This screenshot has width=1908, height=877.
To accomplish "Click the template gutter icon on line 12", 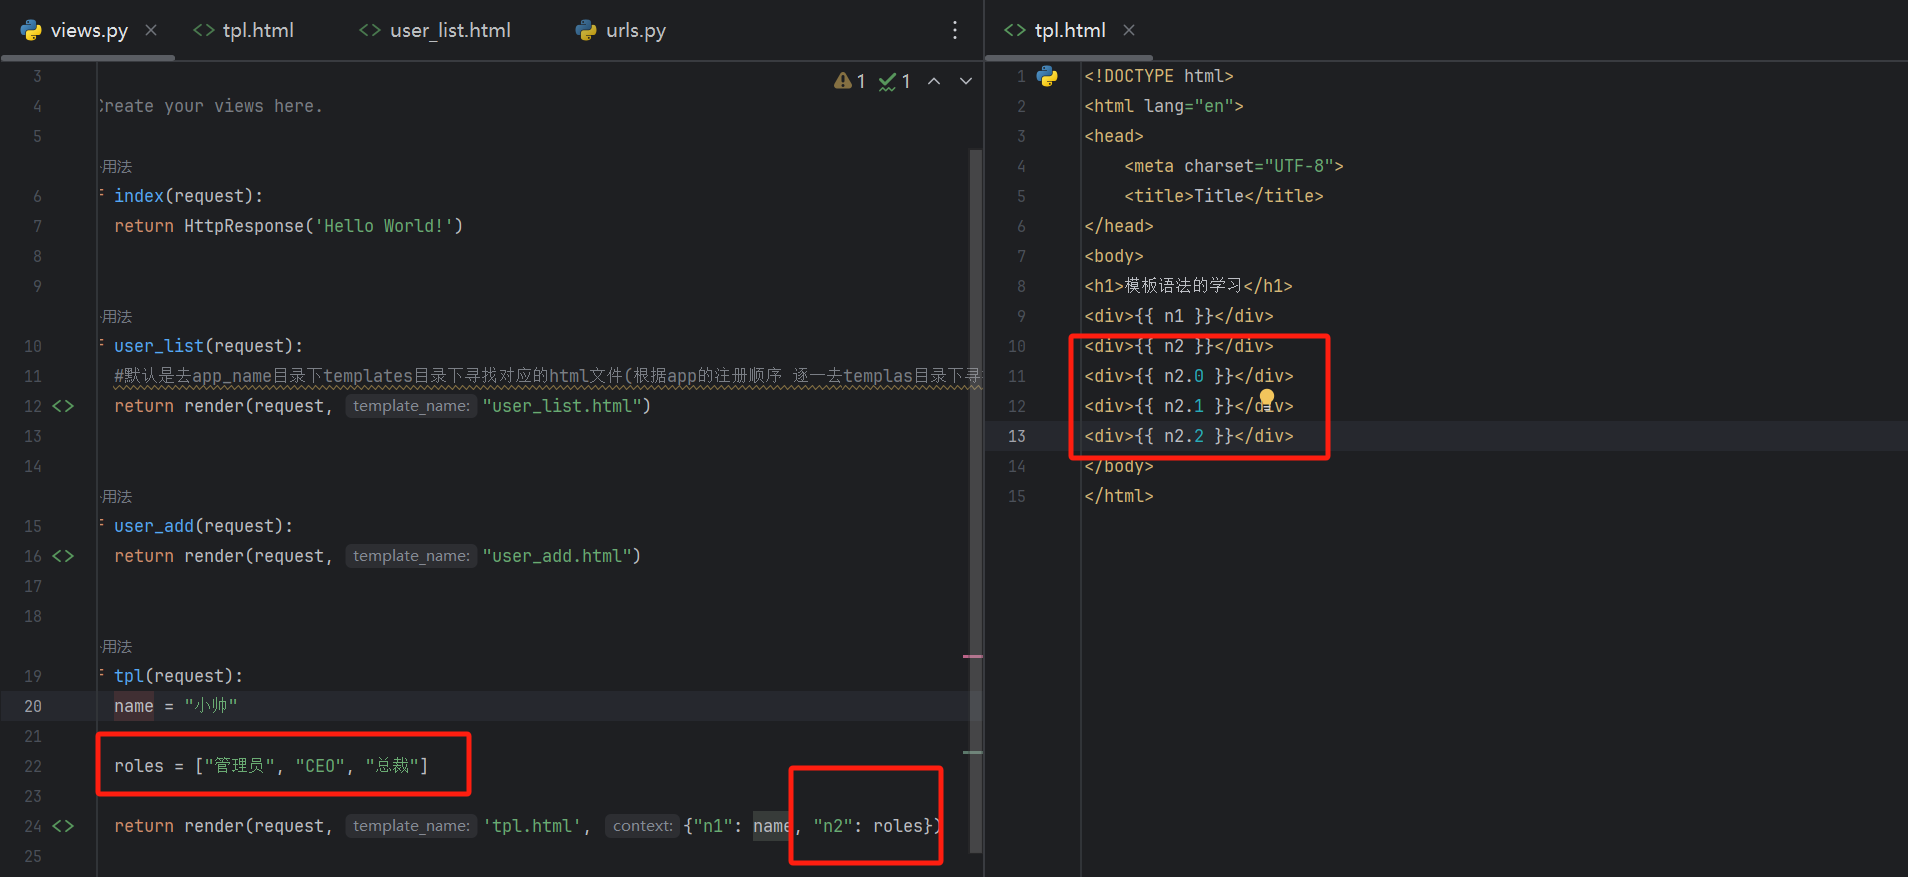I will tap(63, 406).
